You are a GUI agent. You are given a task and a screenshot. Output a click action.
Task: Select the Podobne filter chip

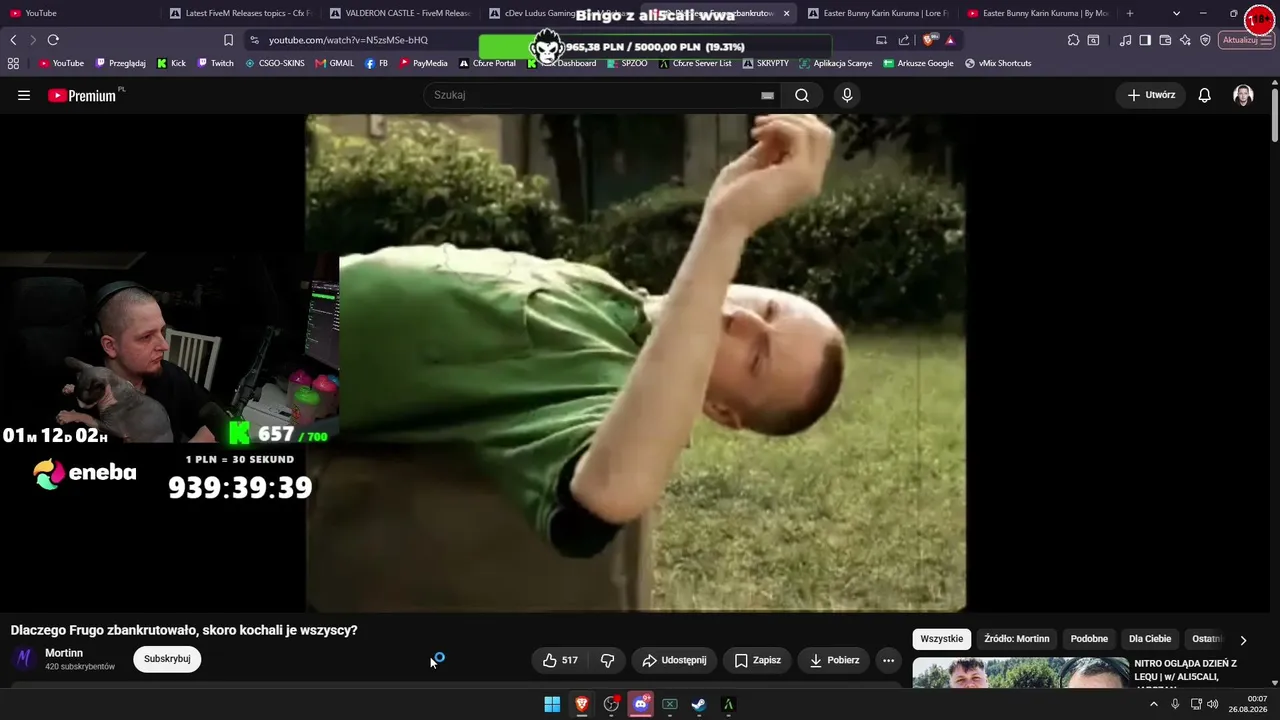[x=1089, y=639]
